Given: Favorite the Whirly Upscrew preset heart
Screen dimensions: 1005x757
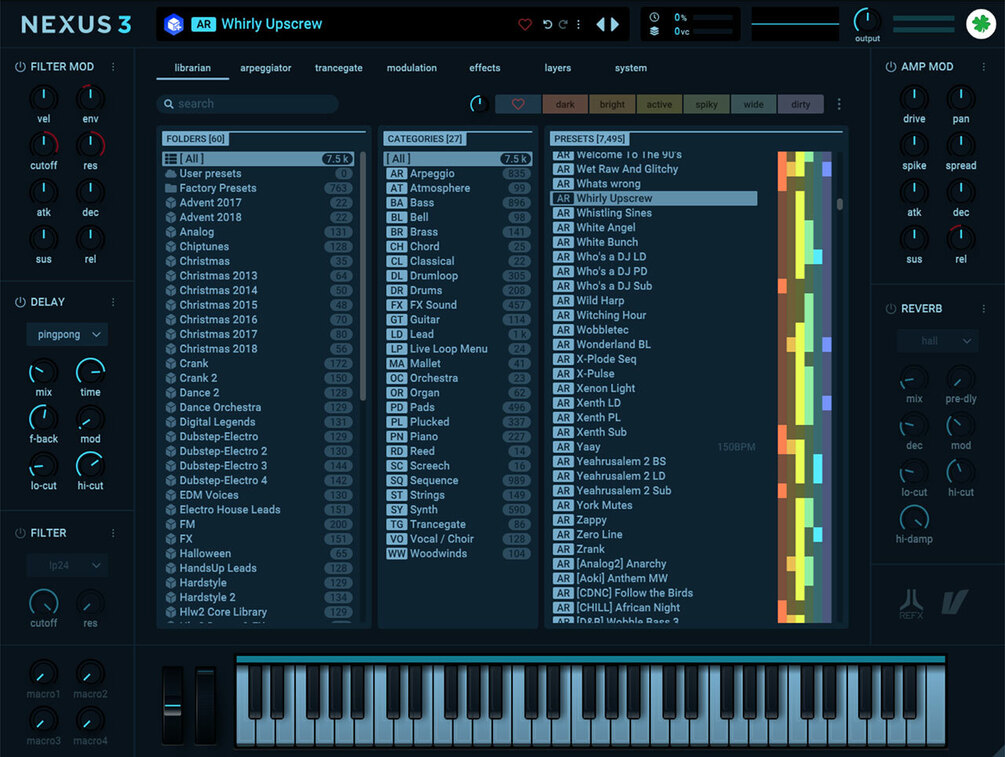Looking at the screenshot, I should [x=525, y=24].
